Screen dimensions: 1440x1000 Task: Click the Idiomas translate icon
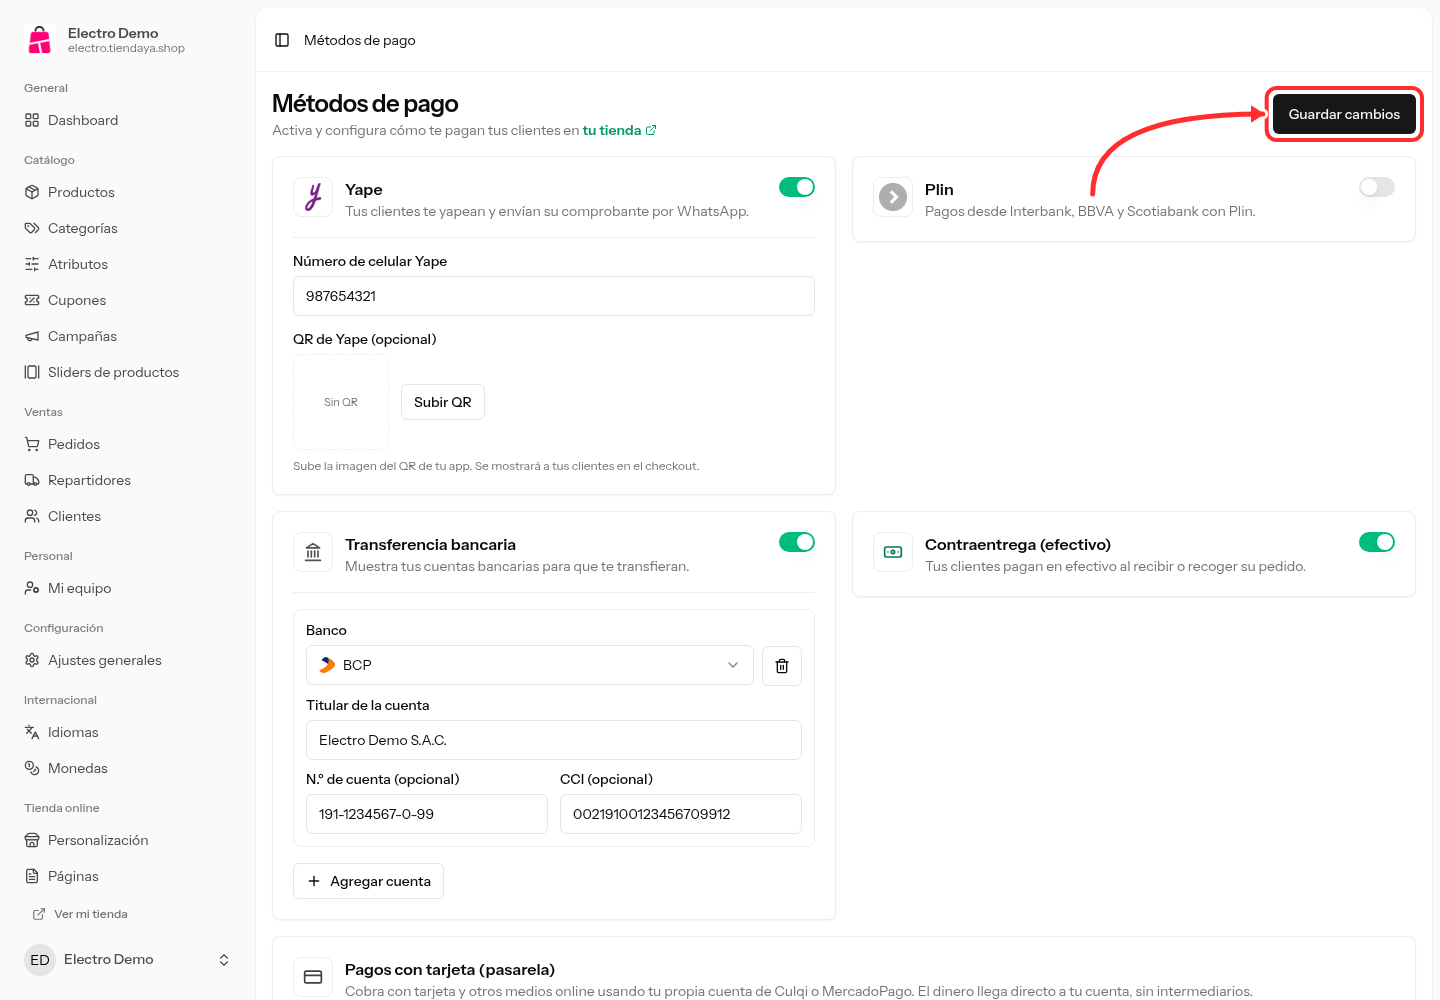(x=32, y=732)
